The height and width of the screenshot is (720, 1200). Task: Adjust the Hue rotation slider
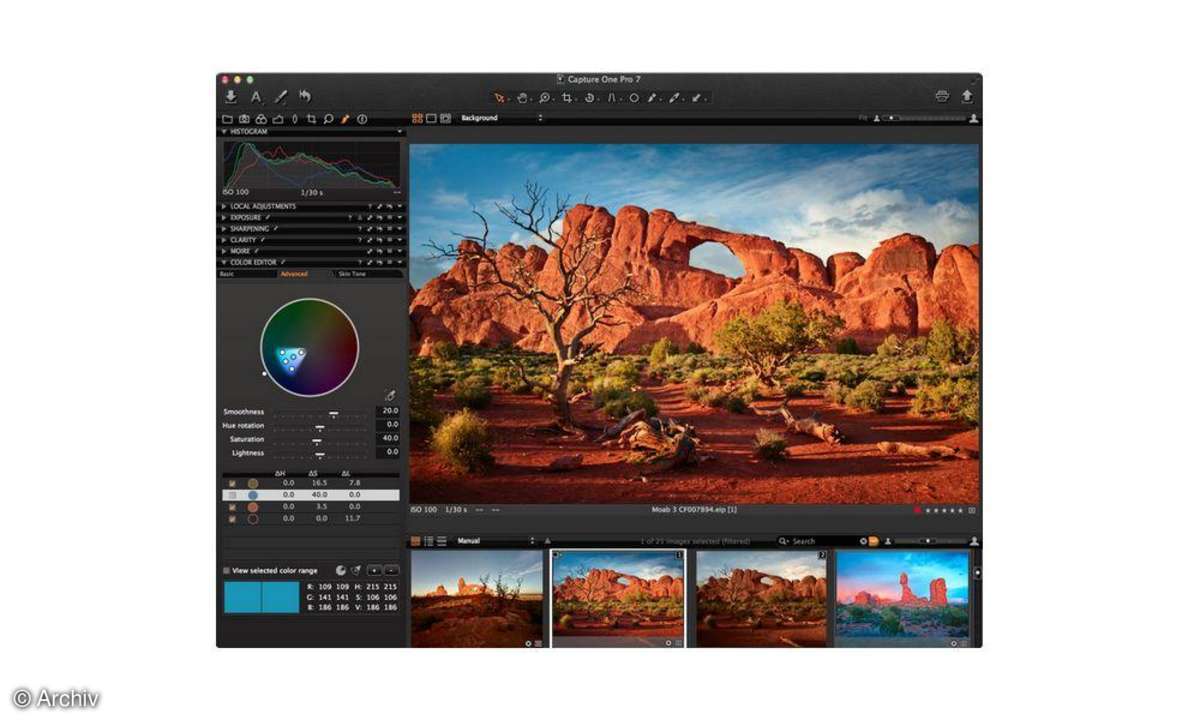(321, 426)
